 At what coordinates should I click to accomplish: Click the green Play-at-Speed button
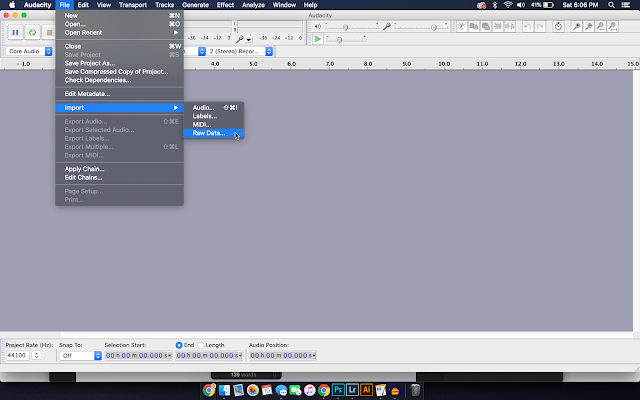click(x=318, y=39)
